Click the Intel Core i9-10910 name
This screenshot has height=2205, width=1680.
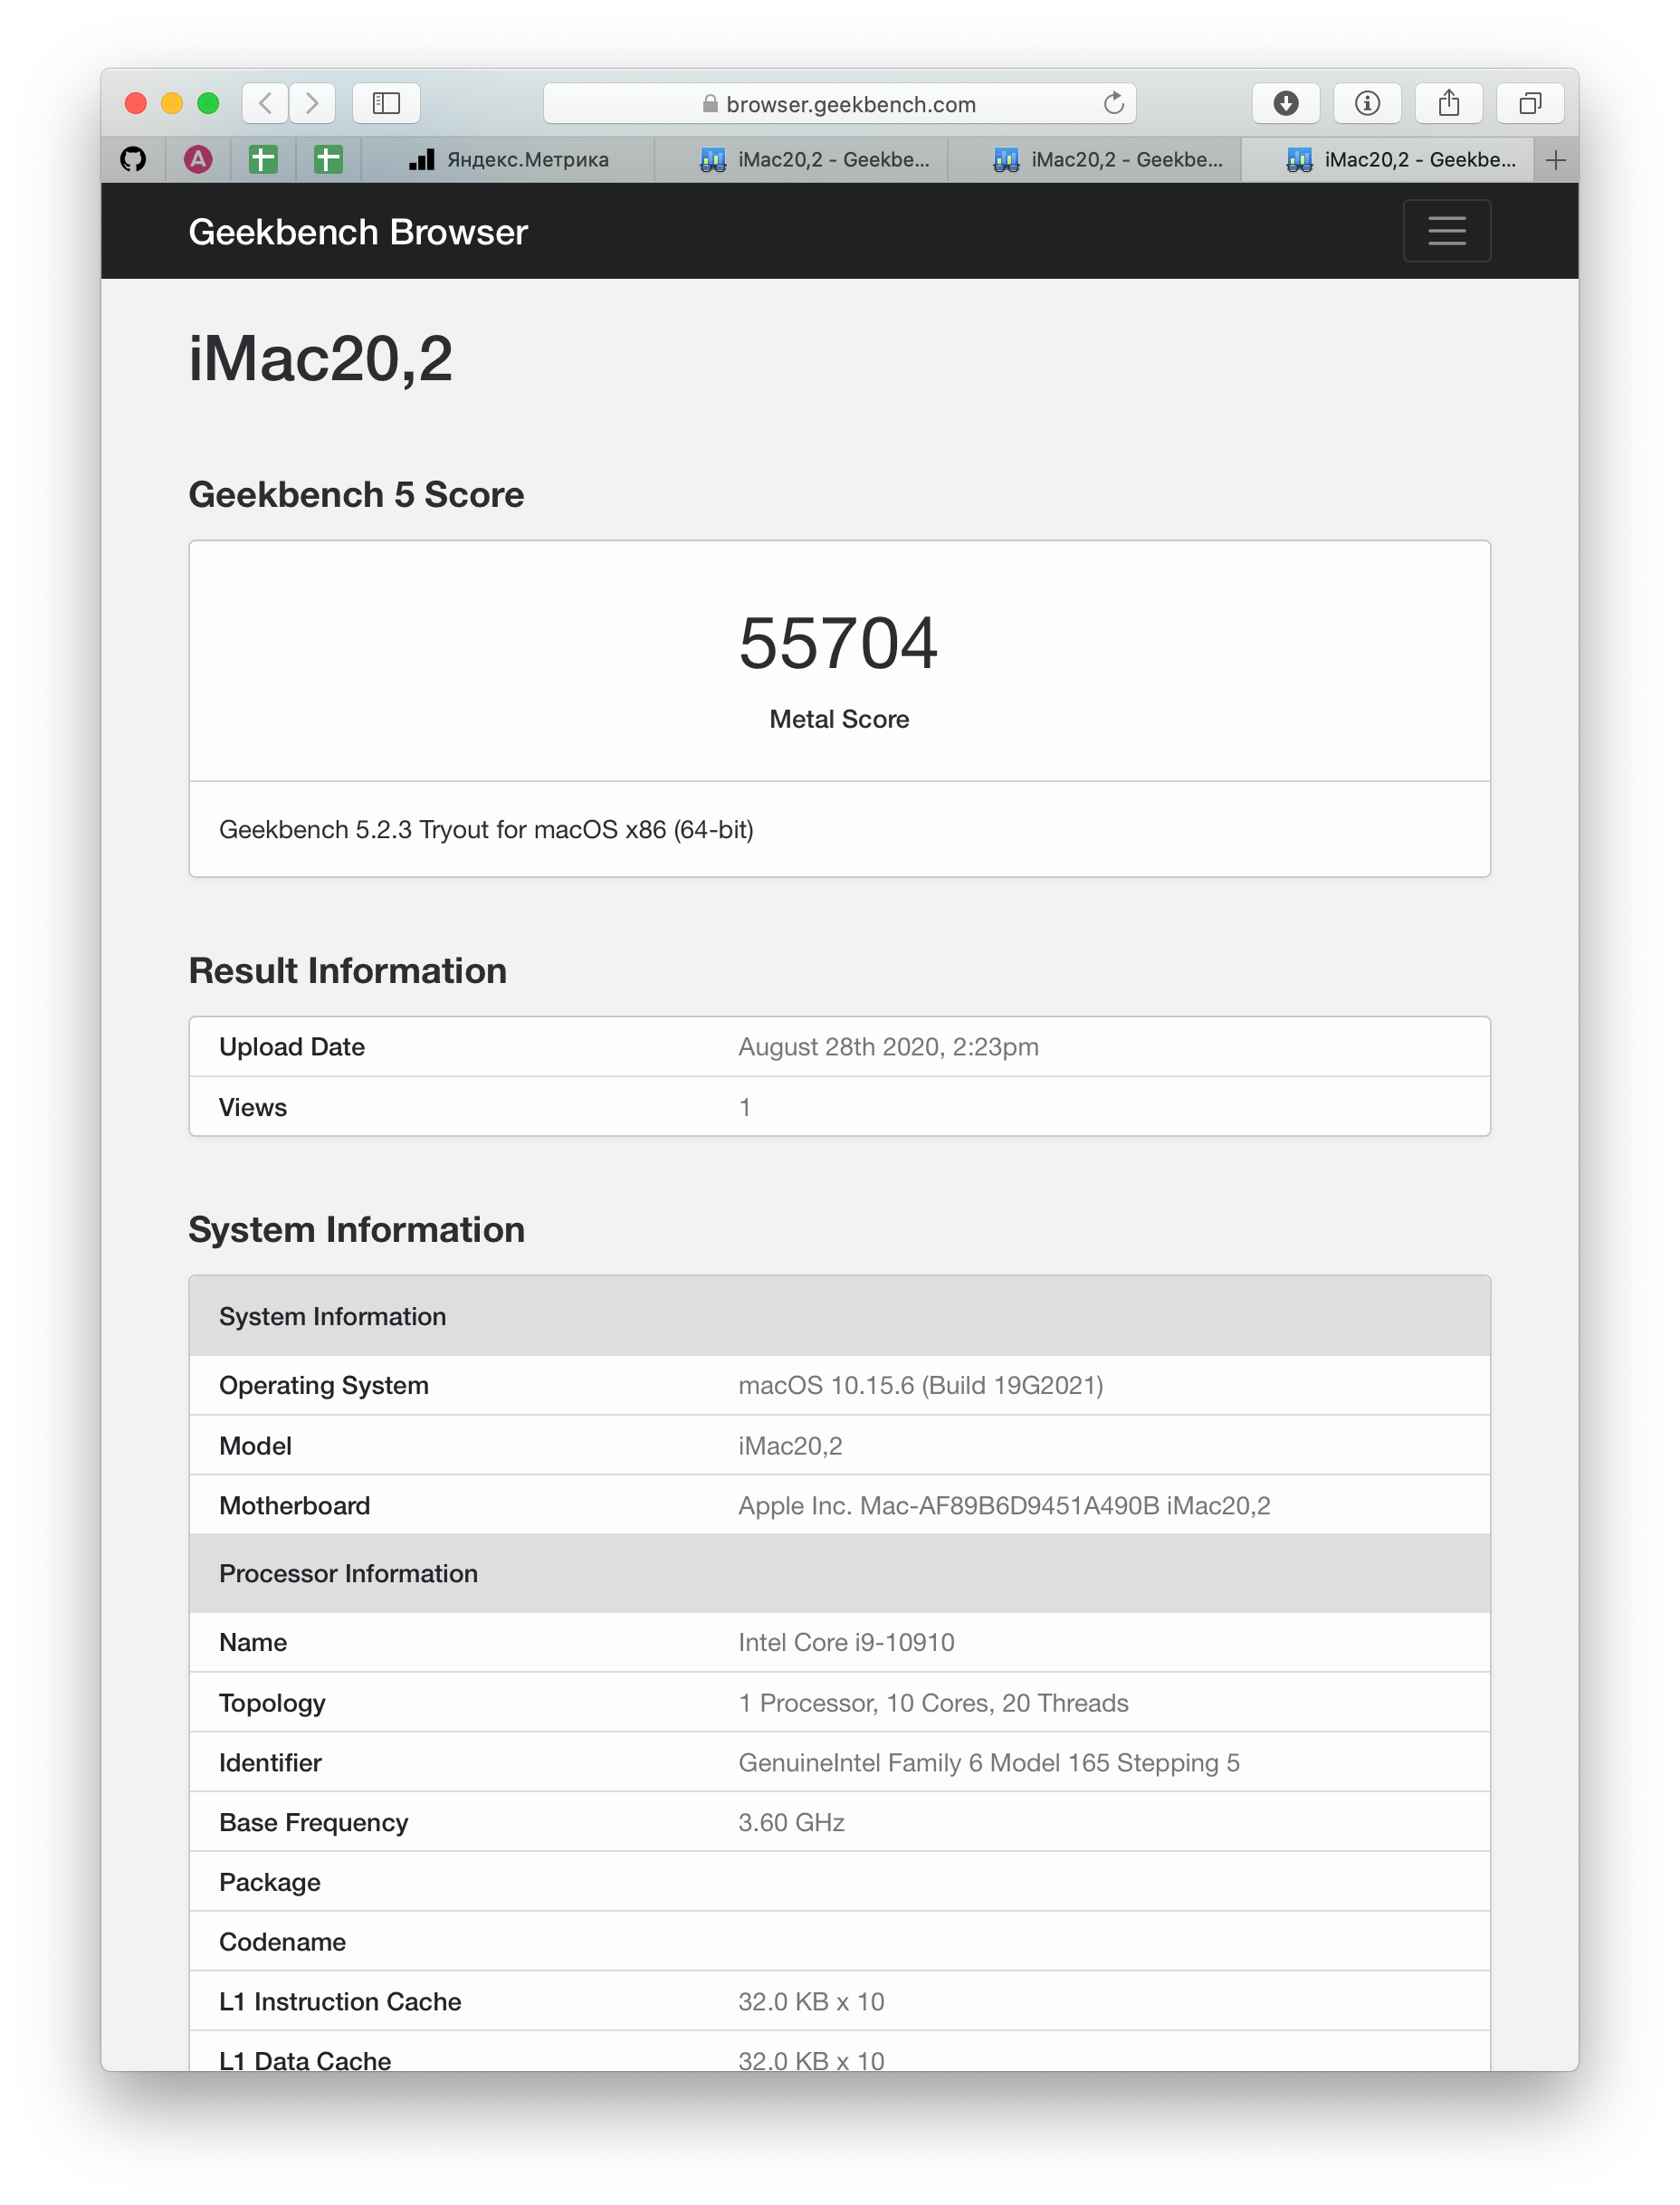[846, 1642]
